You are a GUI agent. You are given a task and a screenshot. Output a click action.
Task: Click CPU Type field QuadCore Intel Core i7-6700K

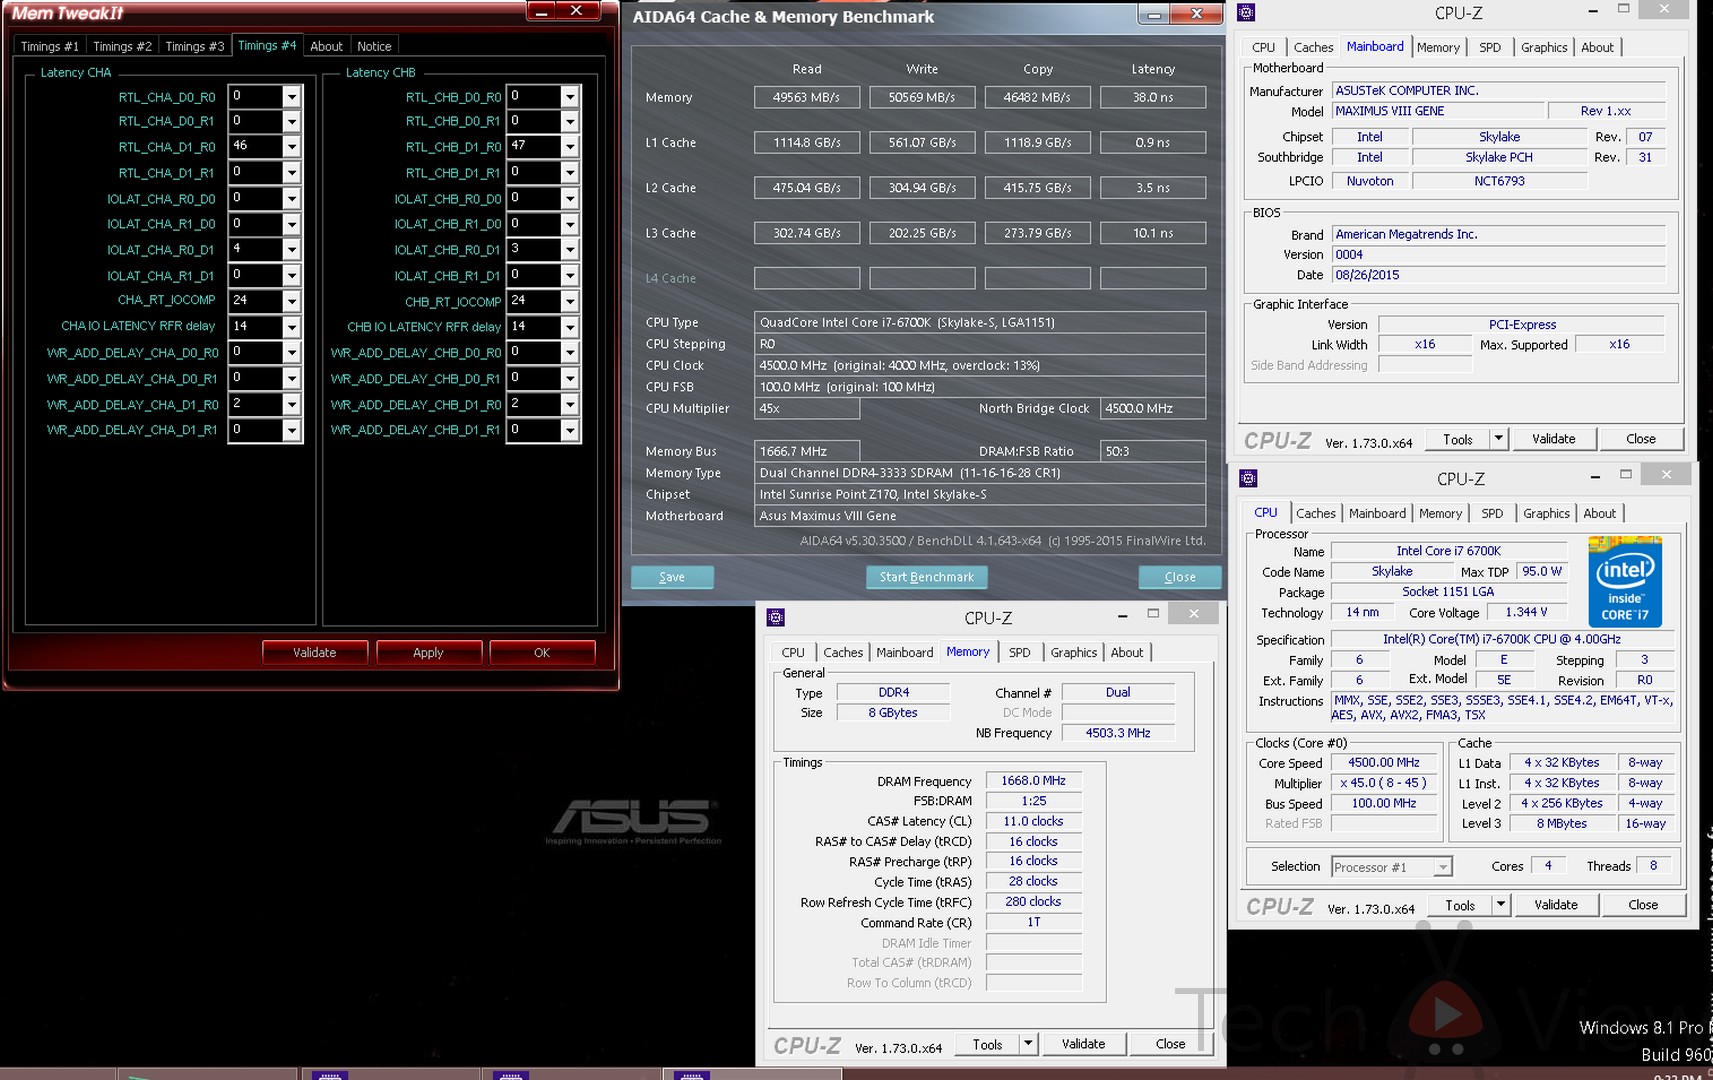click(980, 322)
